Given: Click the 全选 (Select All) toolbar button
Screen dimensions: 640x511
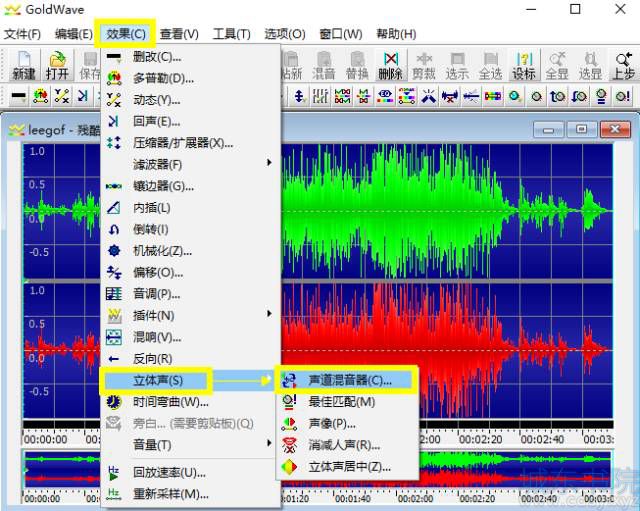Looking at the screenshot, I should coord(490,65).
